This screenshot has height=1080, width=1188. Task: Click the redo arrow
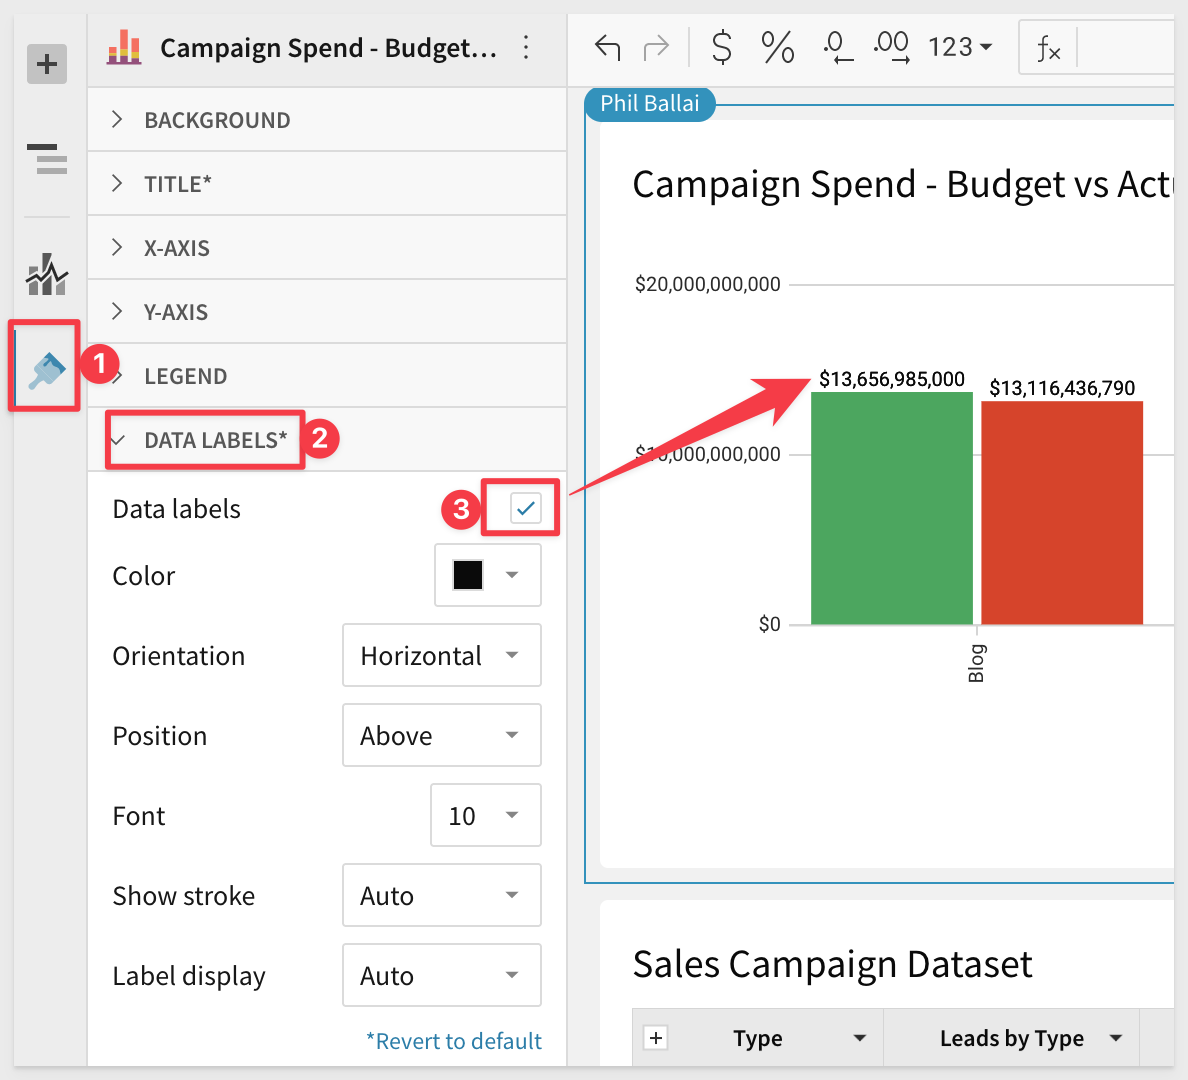pos(656,48)
